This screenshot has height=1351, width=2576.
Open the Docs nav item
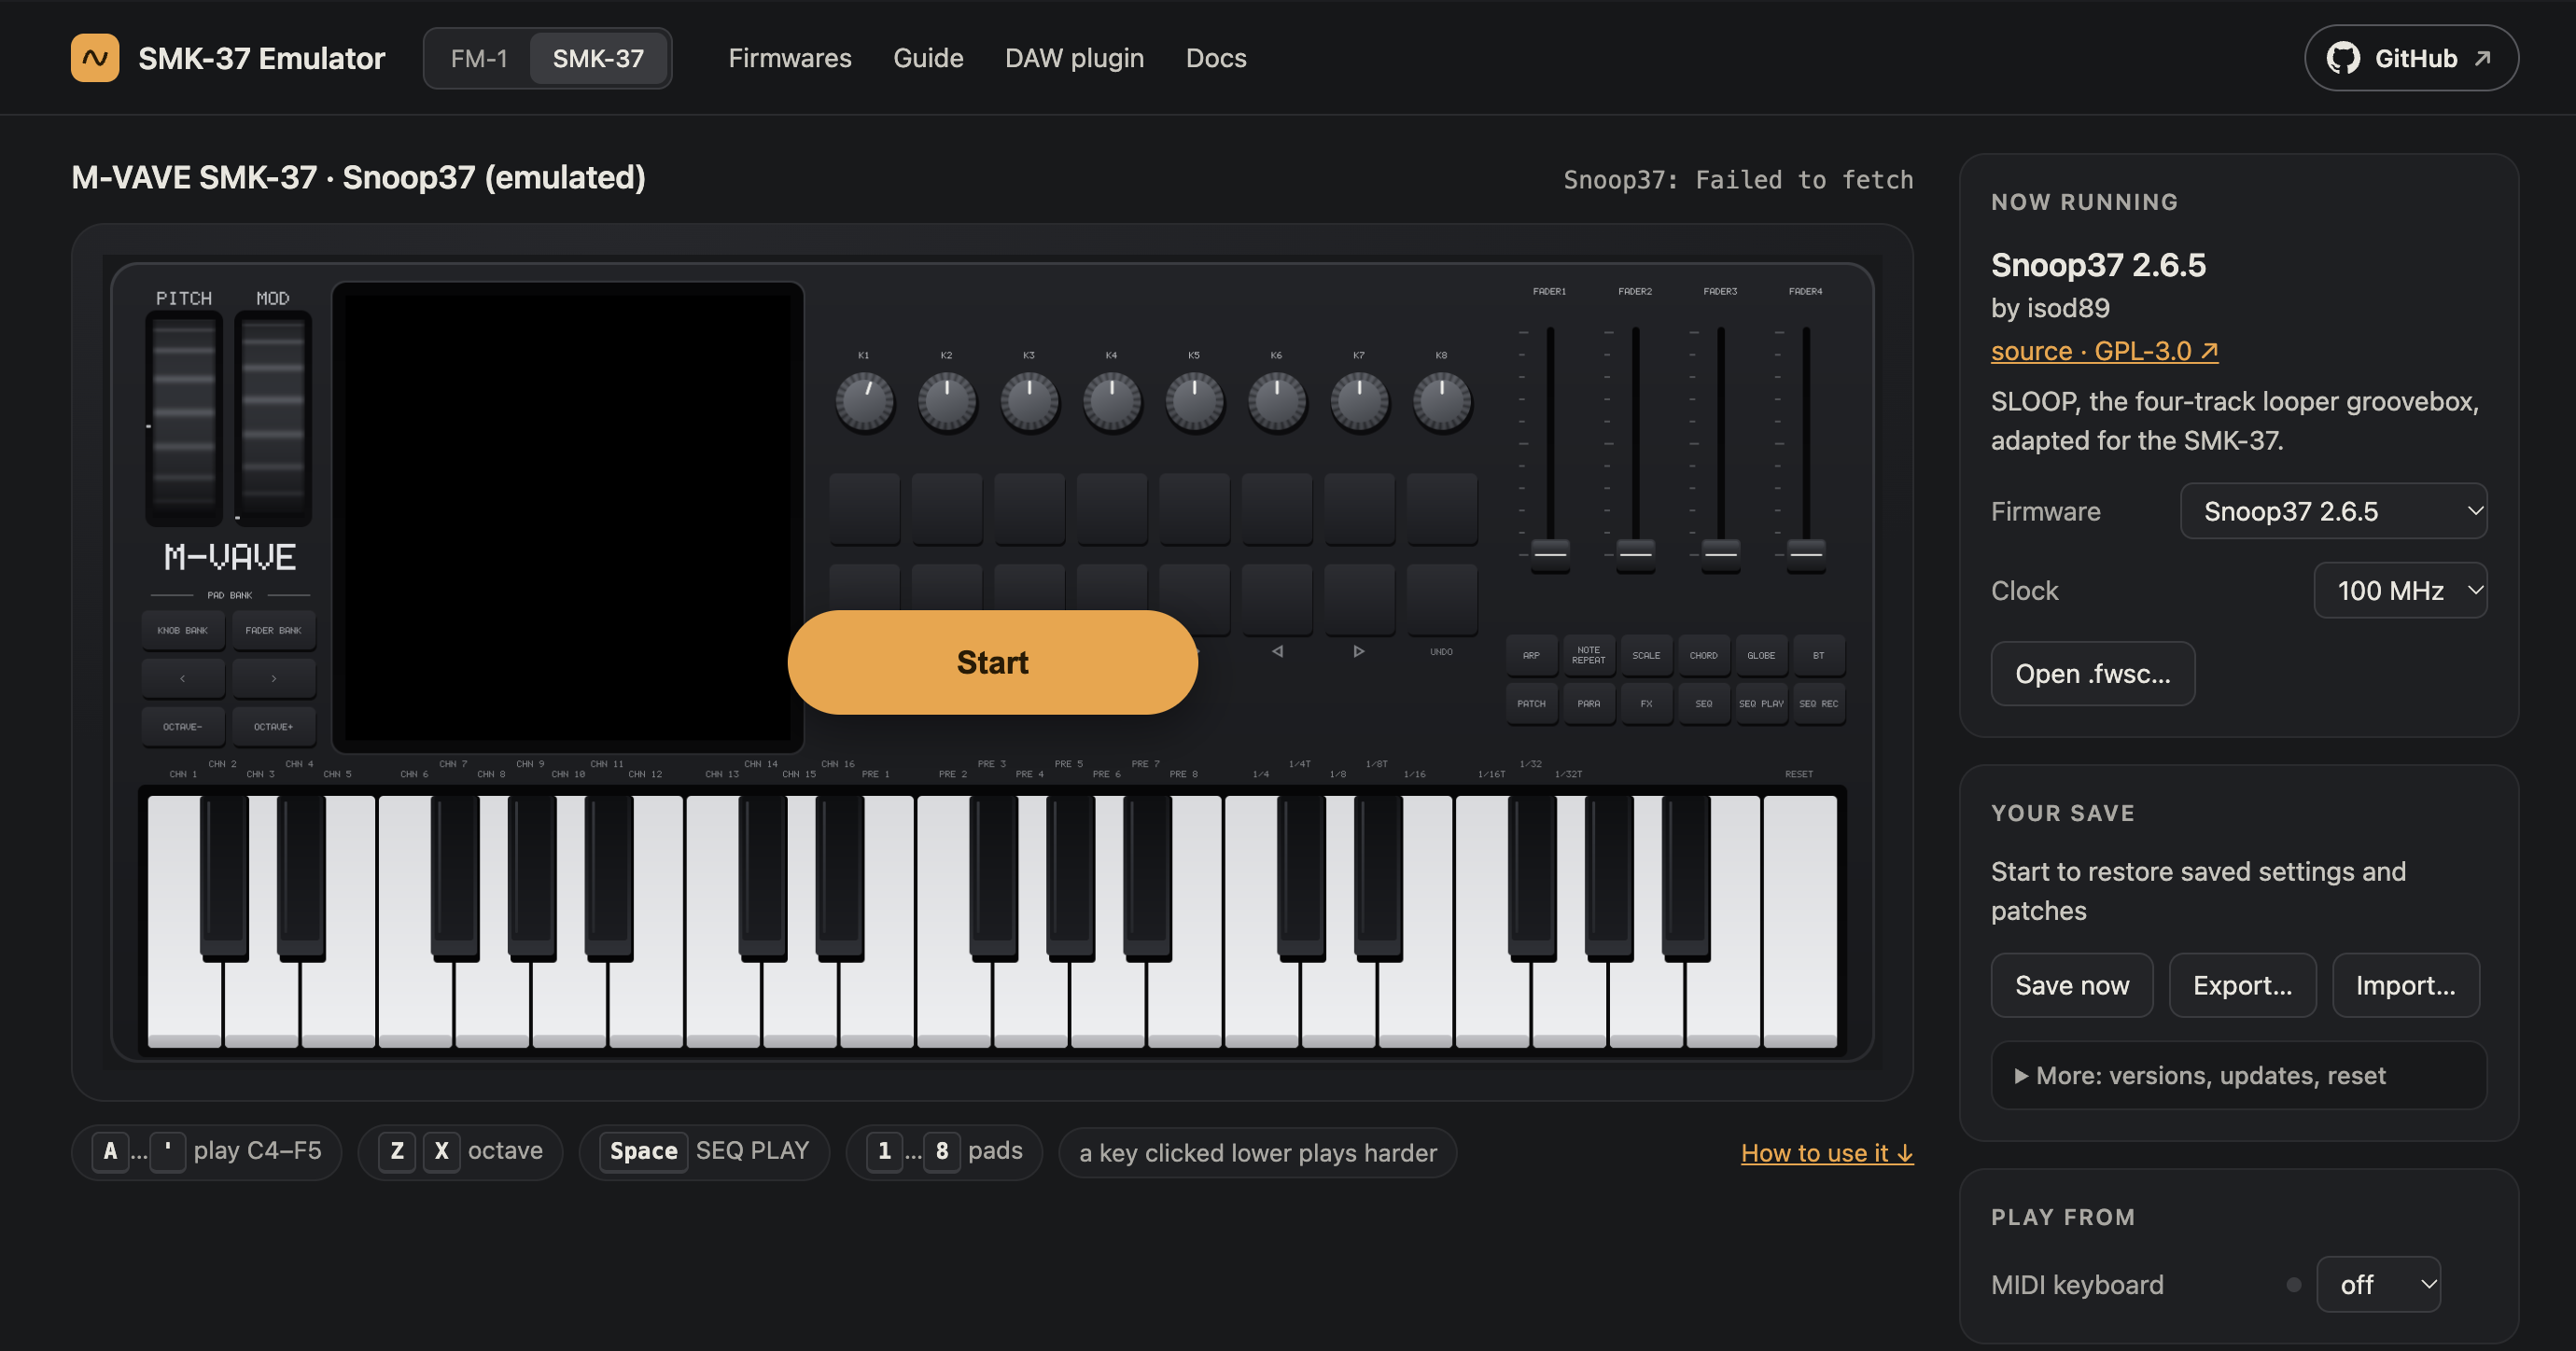tap(1216, 58)
